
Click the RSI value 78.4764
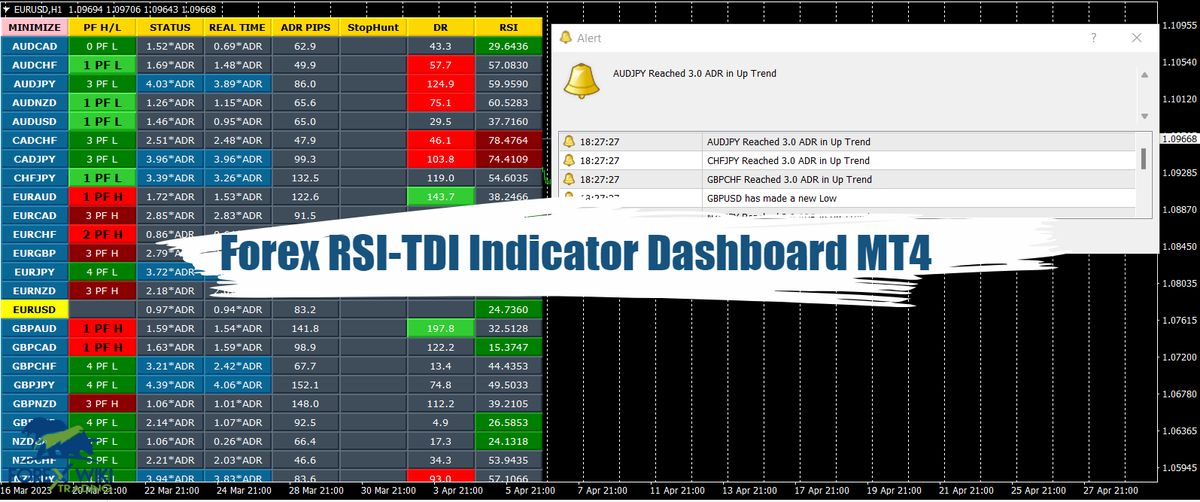tap(509, 140)
